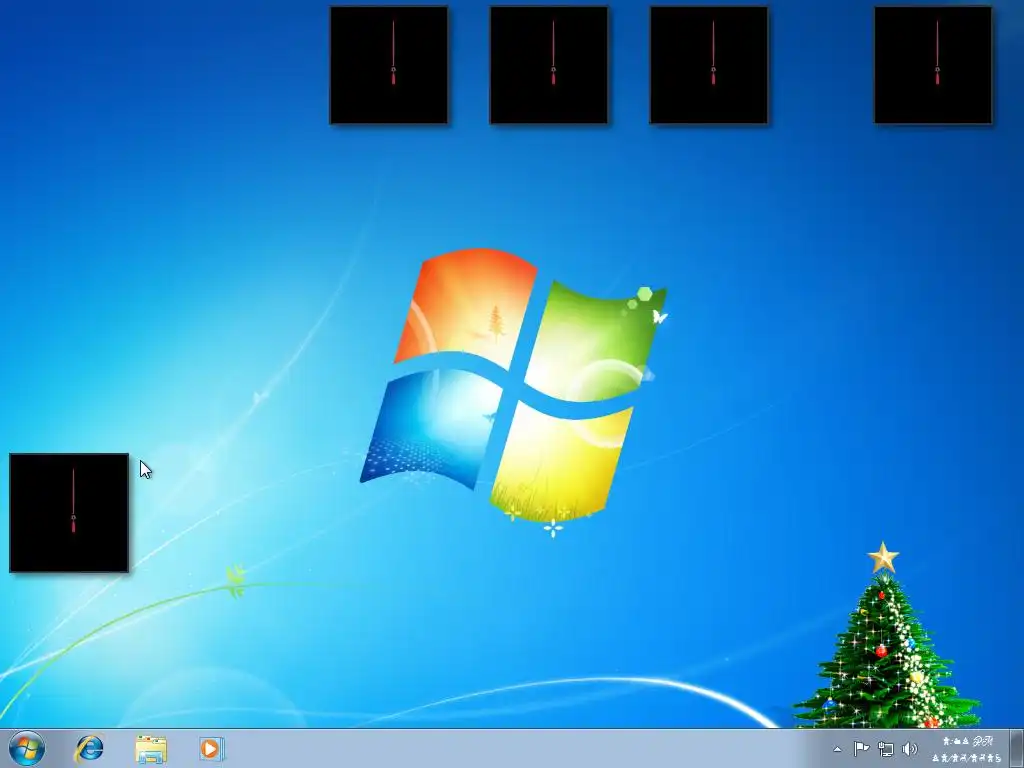
Task: Open the Action Center flag icon
Action: 861,748
